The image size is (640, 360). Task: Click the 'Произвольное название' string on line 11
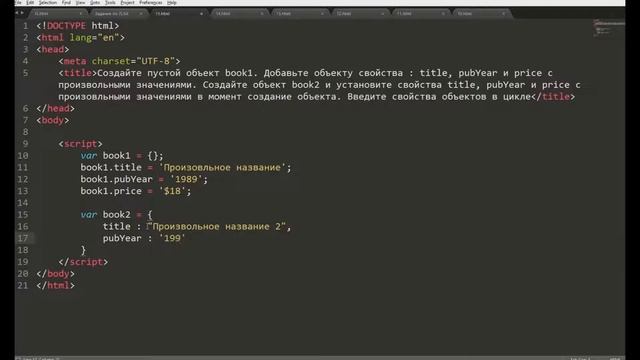pos(222,167)
